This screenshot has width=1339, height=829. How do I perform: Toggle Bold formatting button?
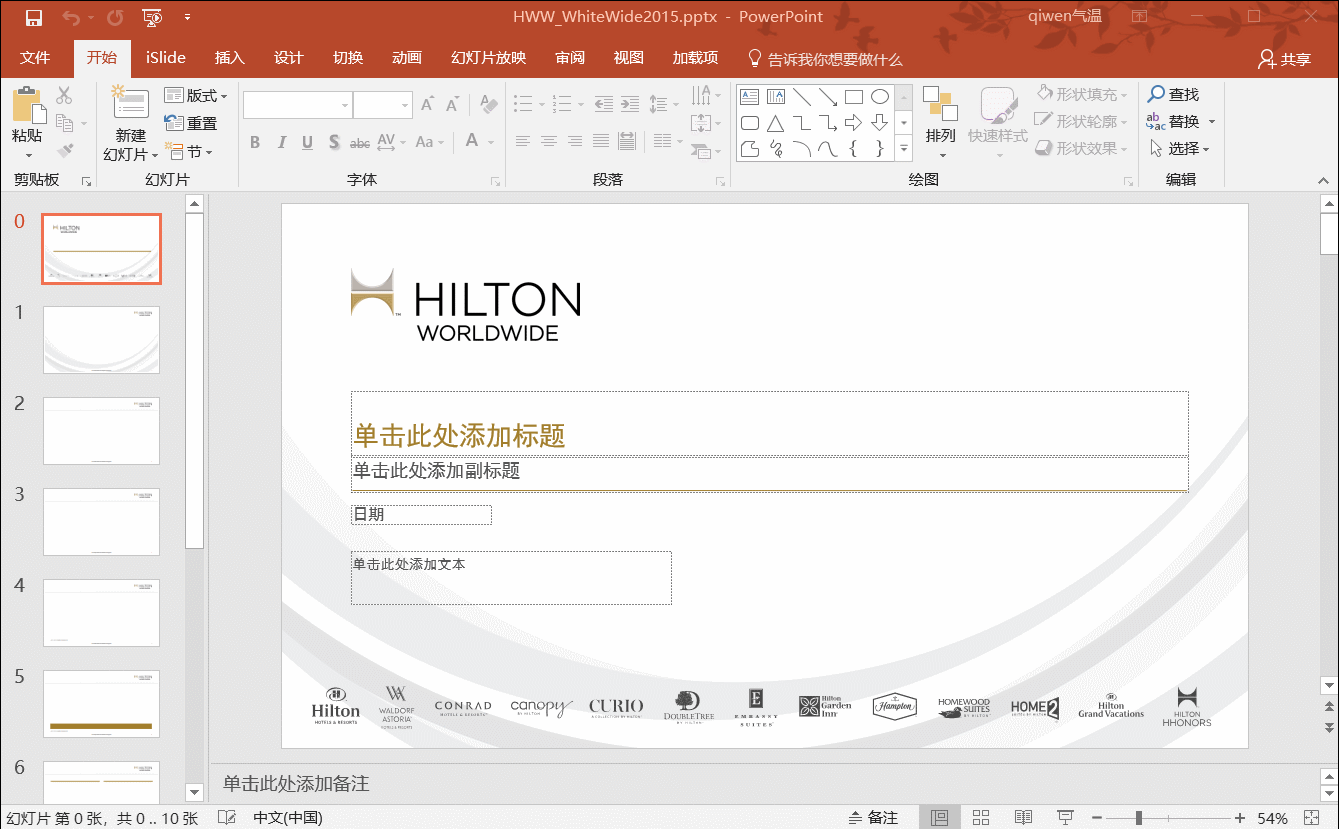(255, 142)
